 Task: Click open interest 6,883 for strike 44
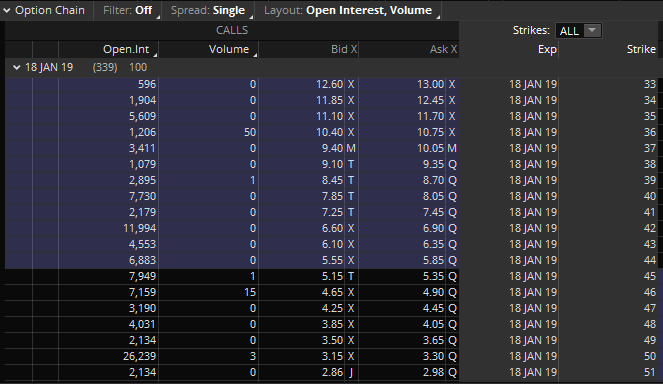pos(142,261)
